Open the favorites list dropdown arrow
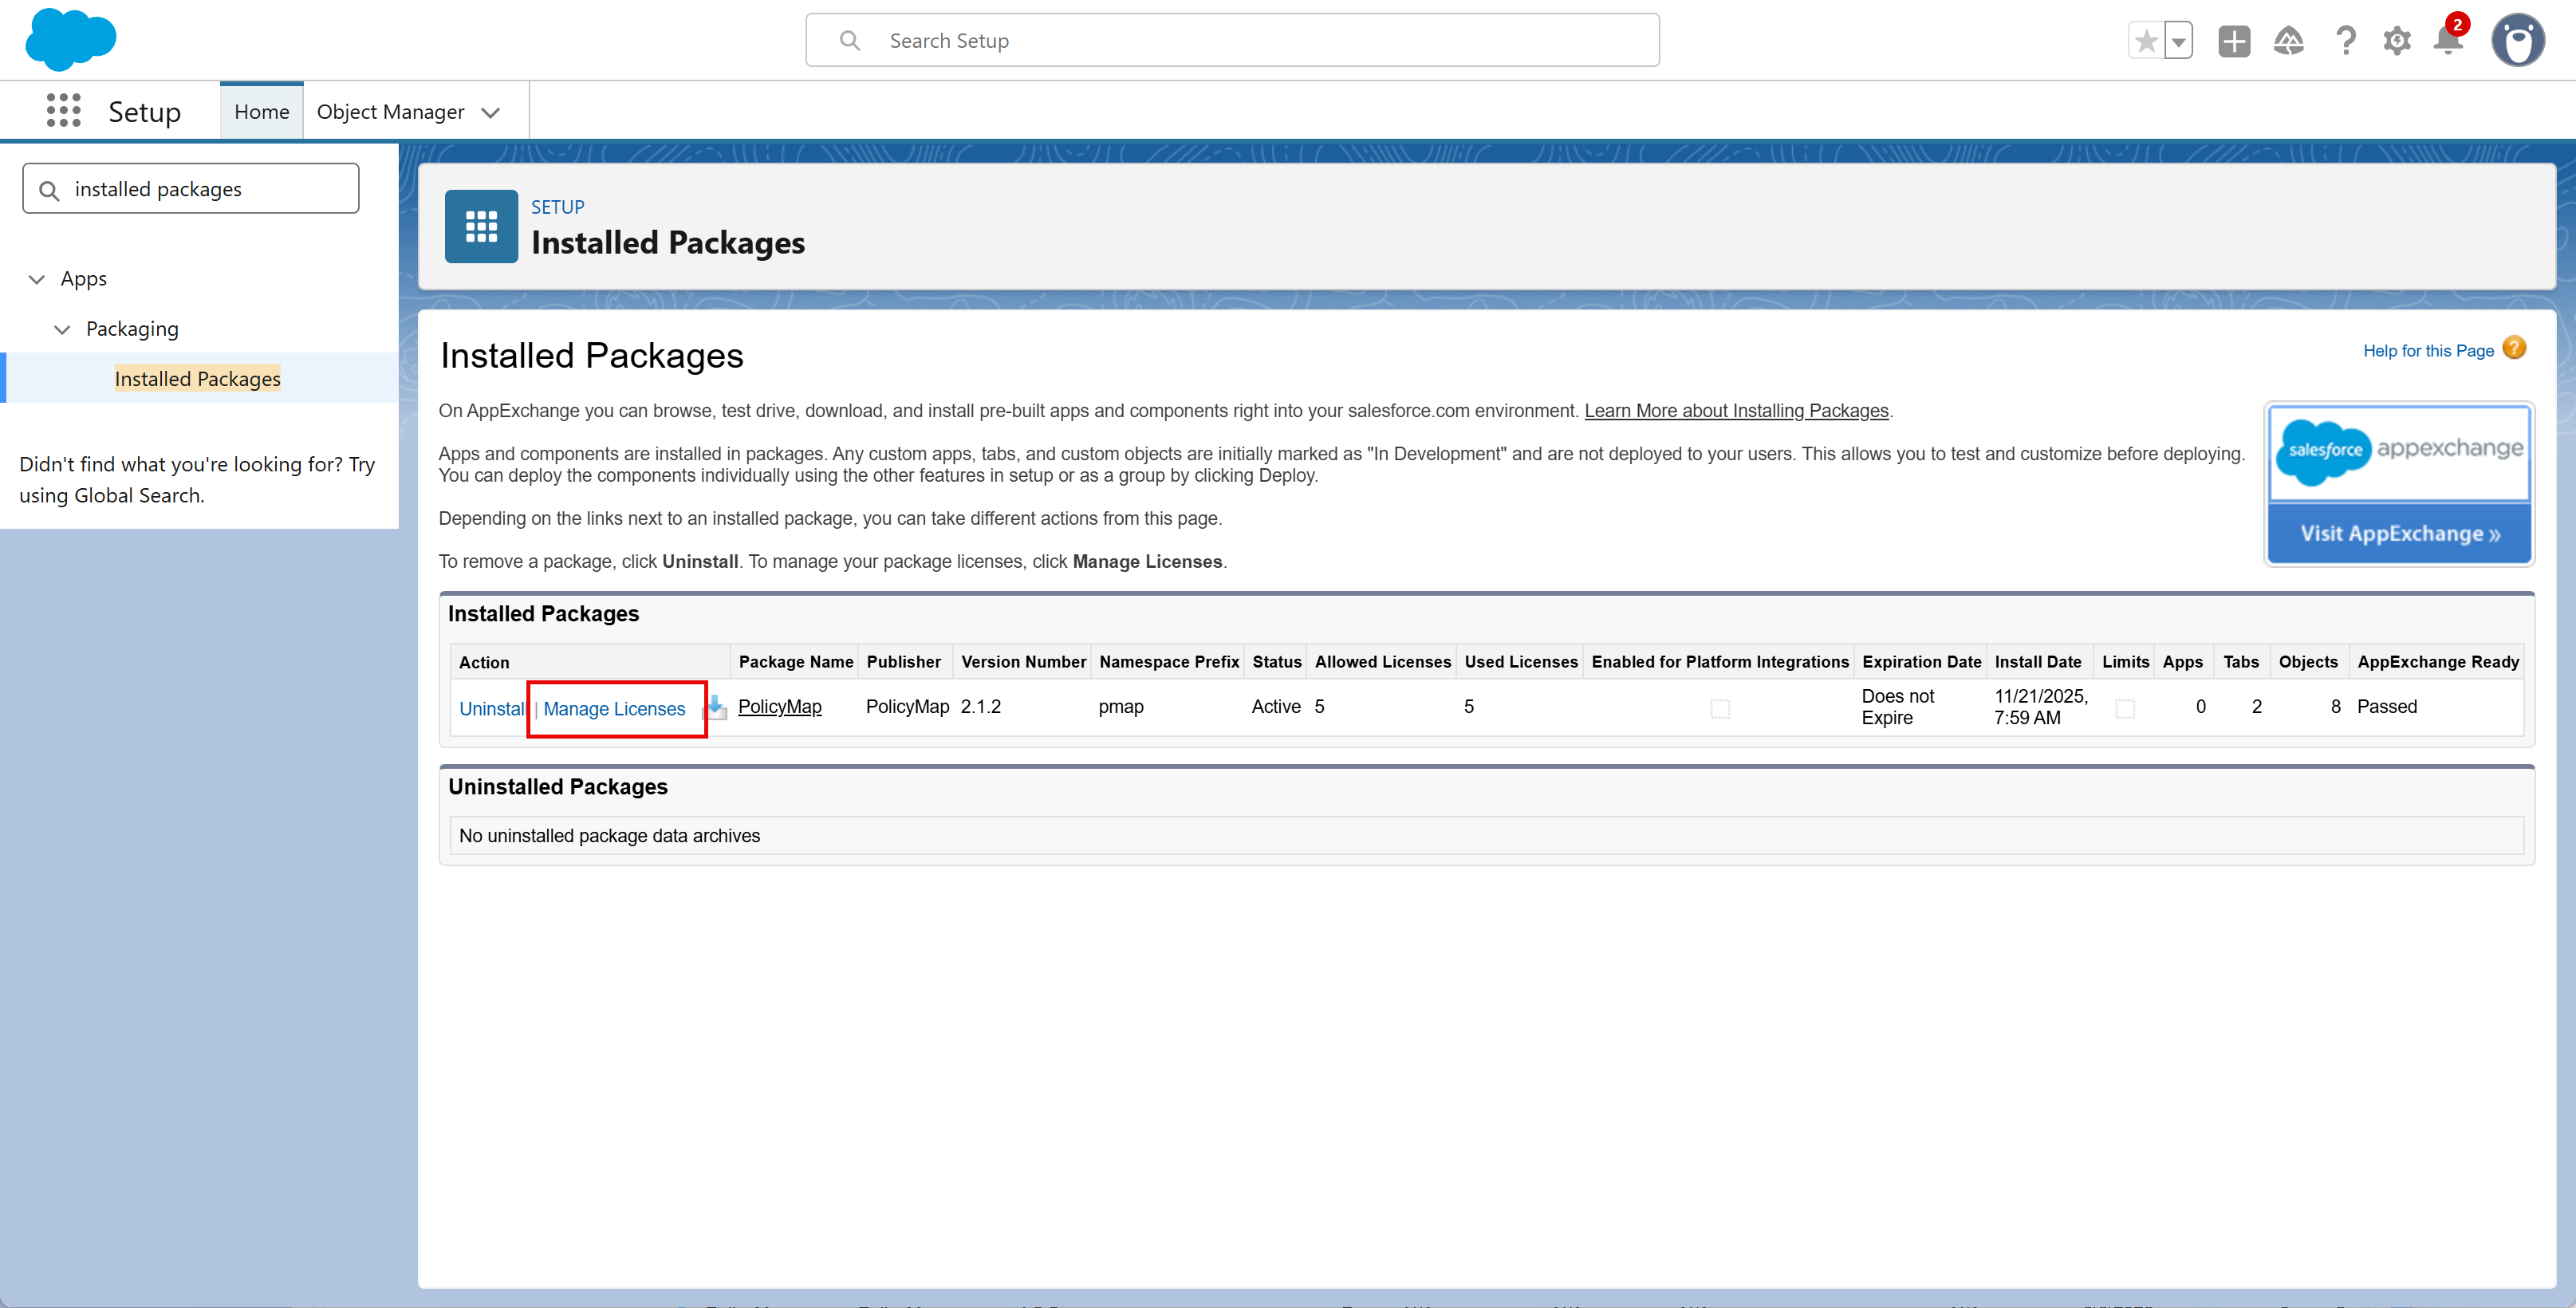Viewport: 2576px width, 1308px height. (2178, 41)
